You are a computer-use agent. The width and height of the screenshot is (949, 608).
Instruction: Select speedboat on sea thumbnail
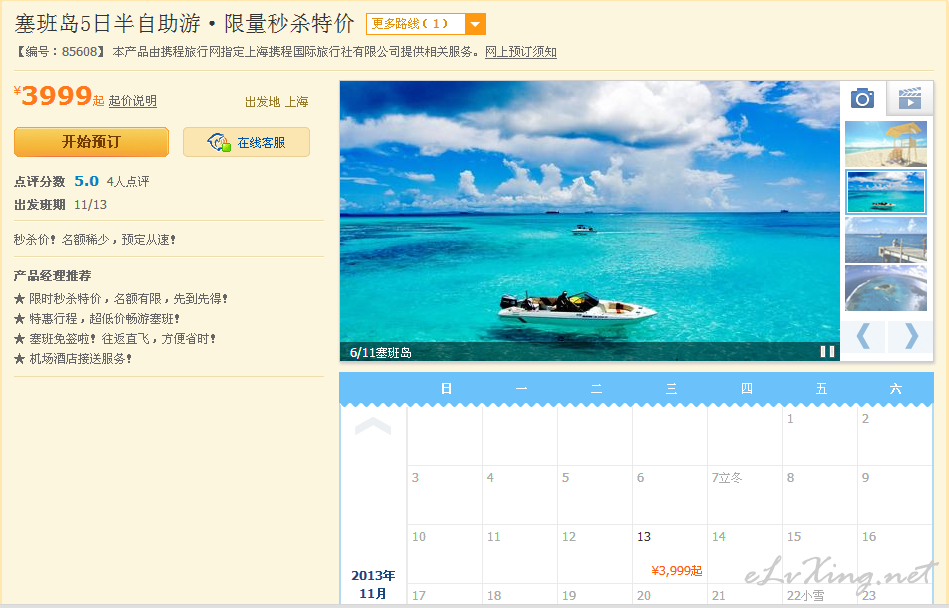tap(885, 192)
